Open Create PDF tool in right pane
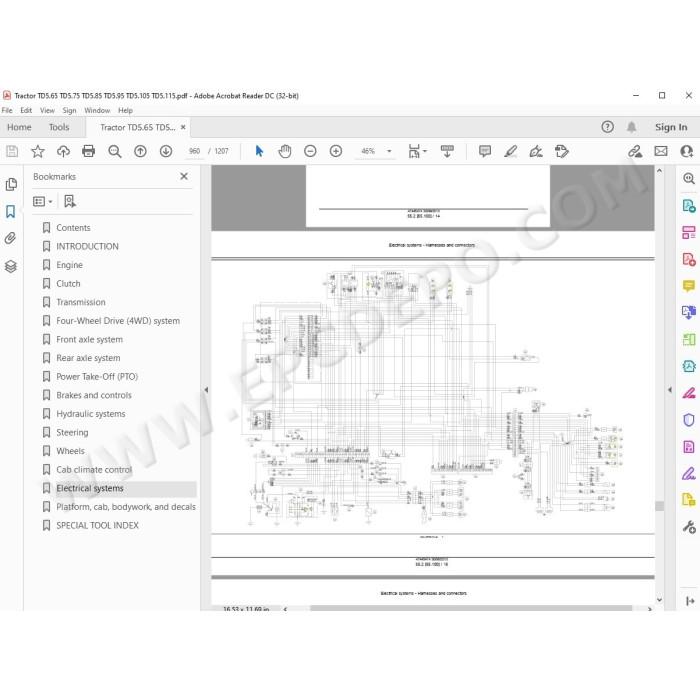700x700 pixels. [x=689, y=259]
